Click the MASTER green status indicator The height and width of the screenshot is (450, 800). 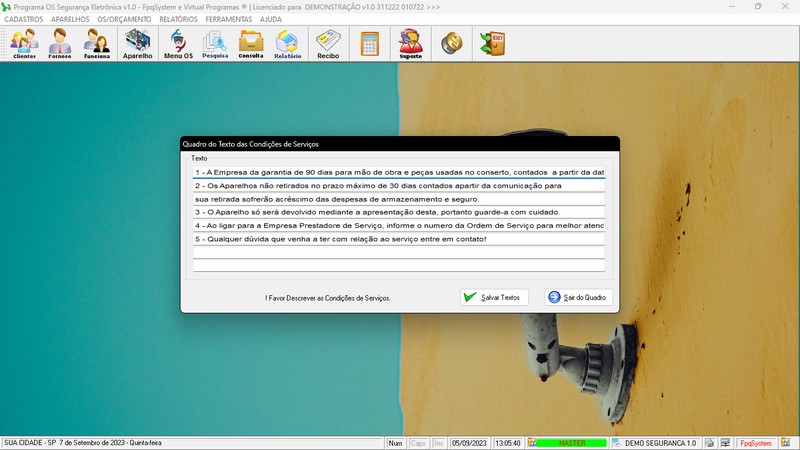click(572, 443)
